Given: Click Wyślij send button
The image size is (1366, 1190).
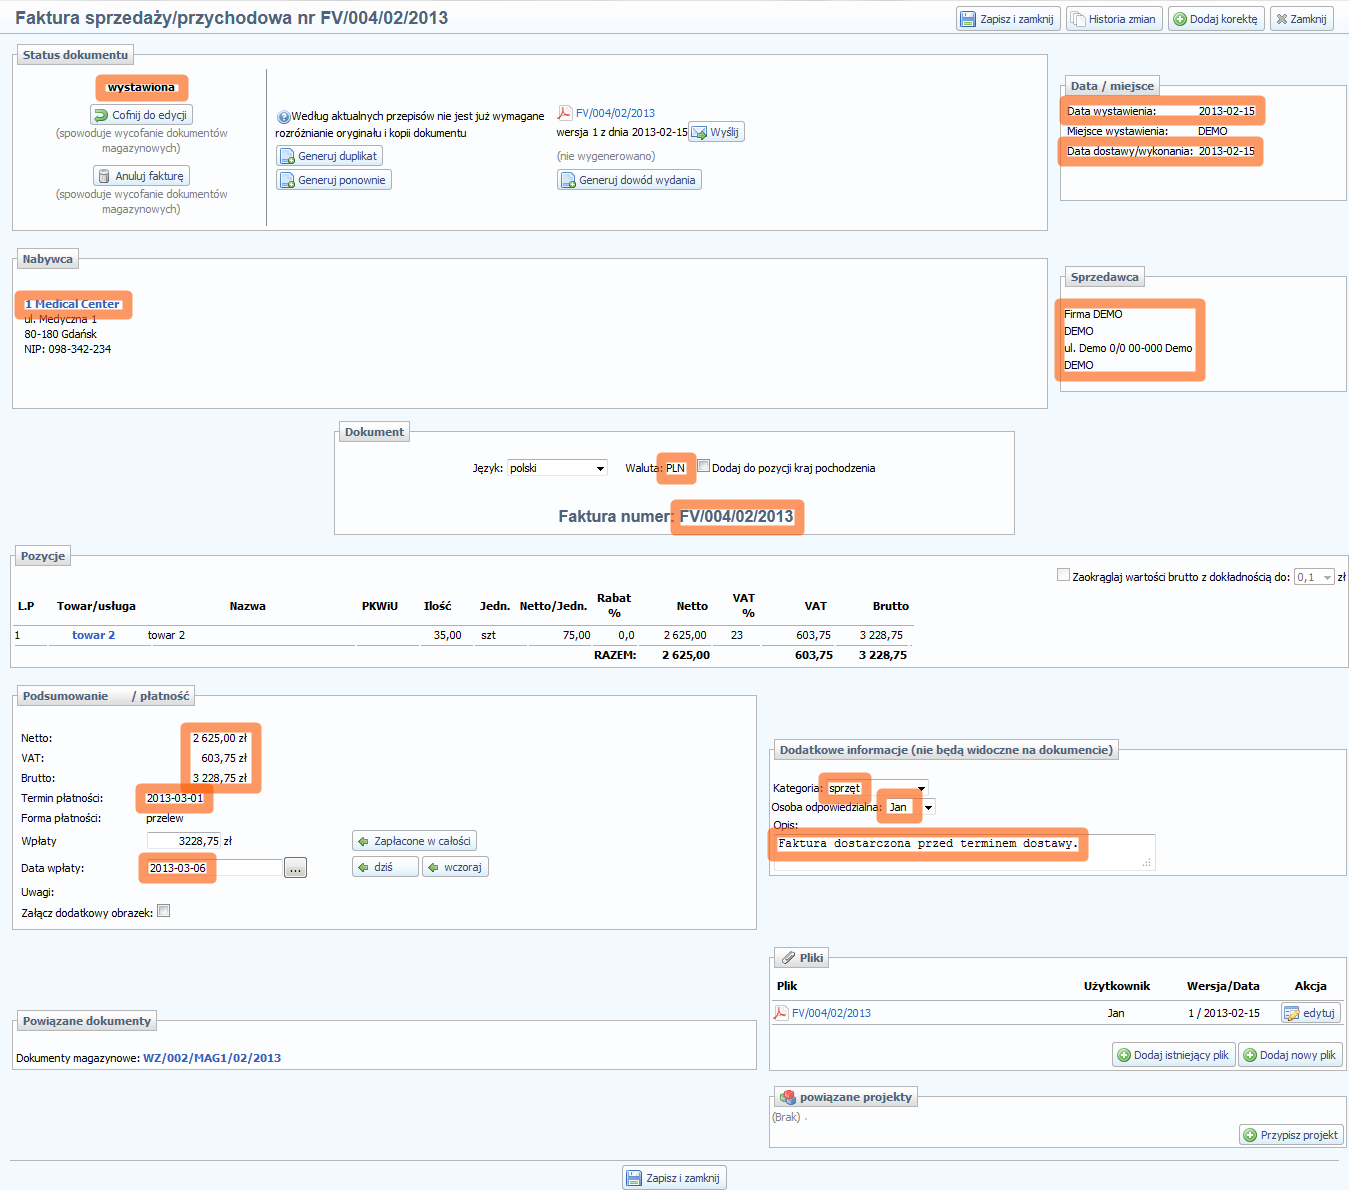Looking at the screenshot, I should (715, 132).
